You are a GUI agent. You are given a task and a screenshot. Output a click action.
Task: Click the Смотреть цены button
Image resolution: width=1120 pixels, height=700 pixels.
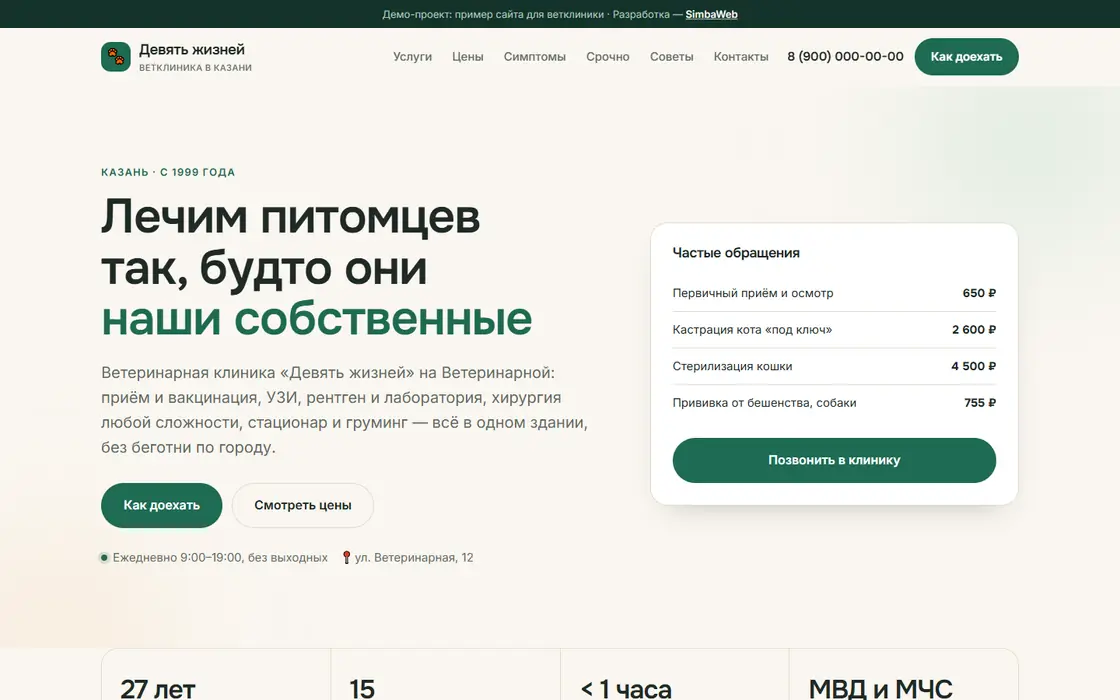click(x=303, y=505)
